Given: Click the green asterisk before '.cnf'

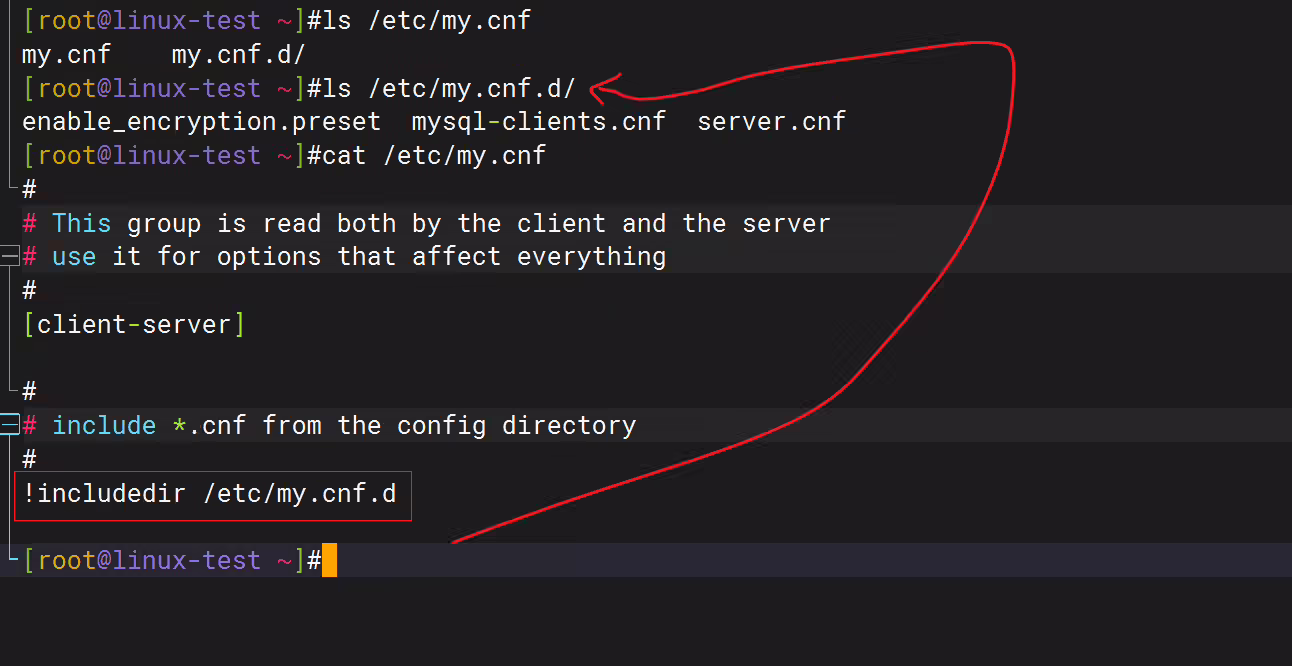Looking at the screenshot, I should pos(179,424).
